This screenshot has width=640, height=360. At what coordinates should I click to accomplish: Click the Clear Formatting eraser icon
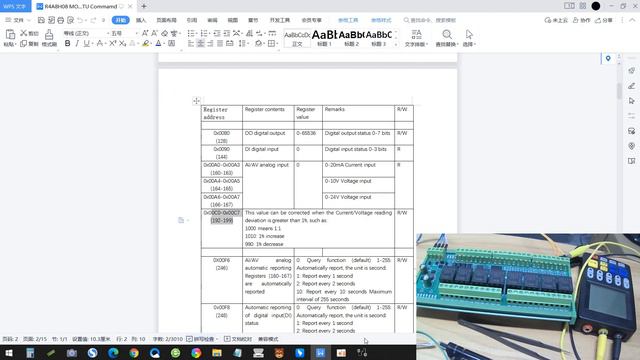164,33
